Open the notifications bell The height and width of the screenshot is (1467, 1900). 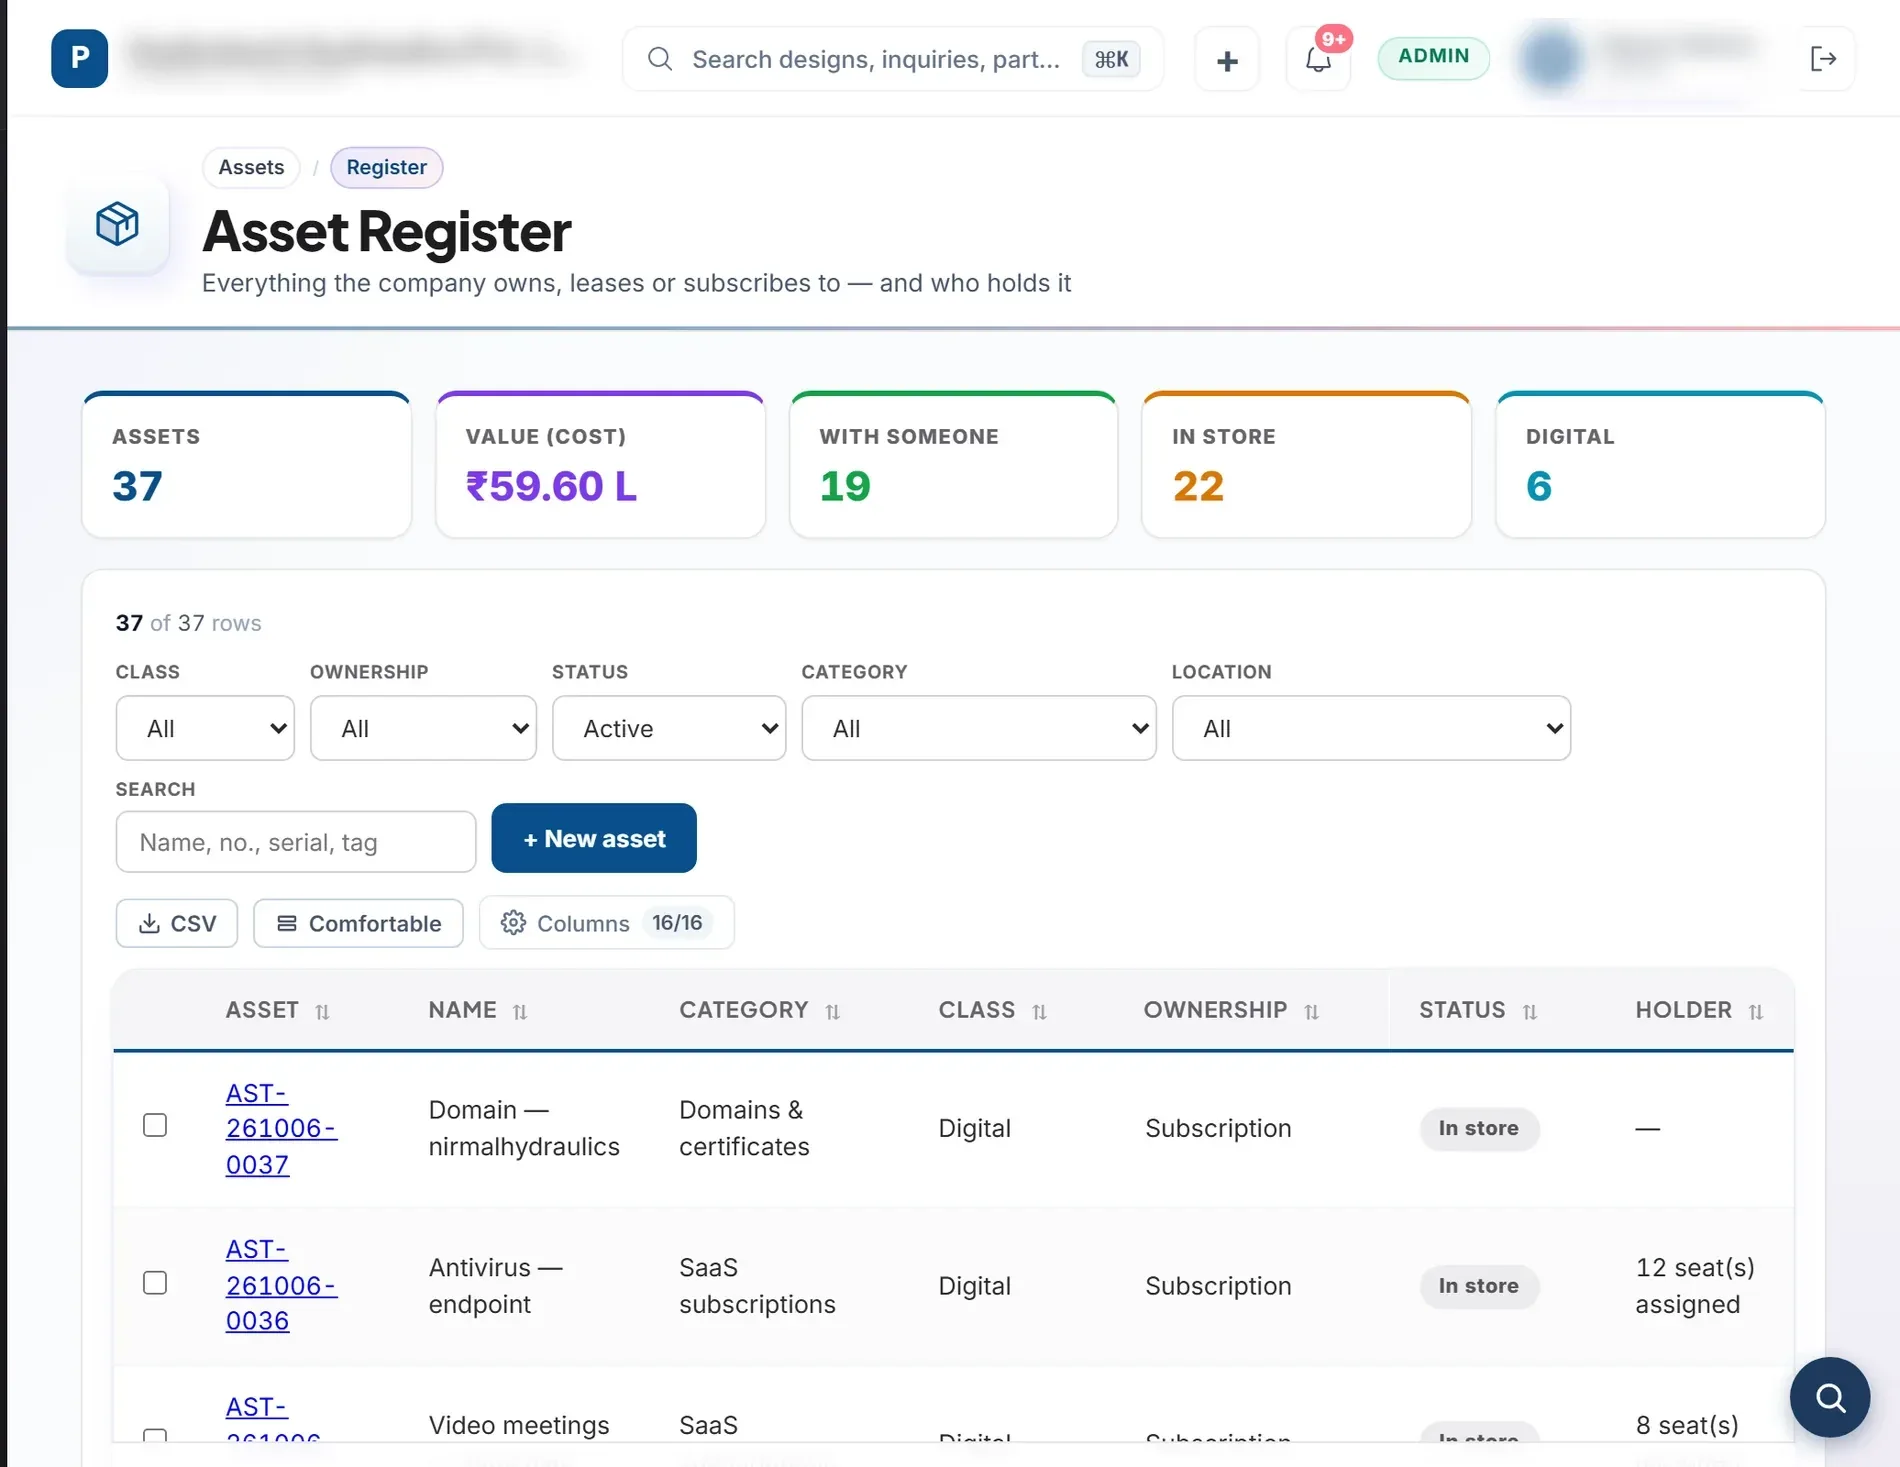(1318, 60)
